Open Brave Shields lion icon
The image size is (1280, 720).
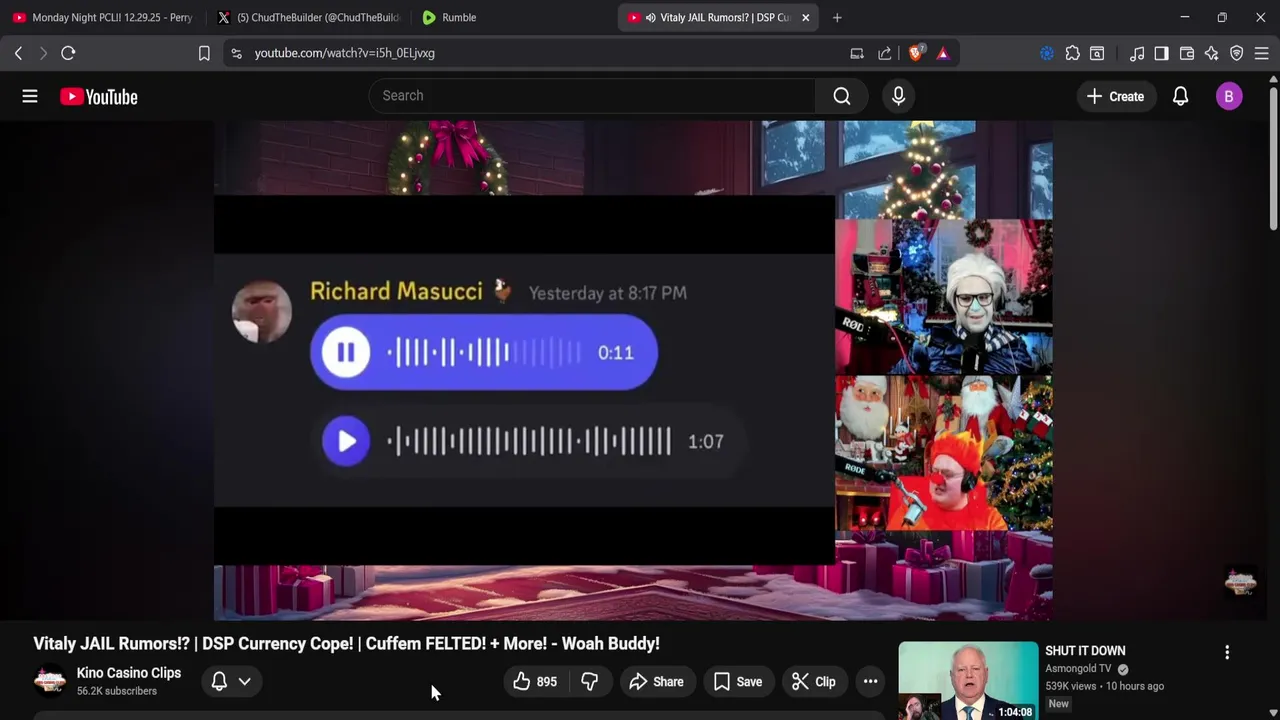(x=915, y=53)
